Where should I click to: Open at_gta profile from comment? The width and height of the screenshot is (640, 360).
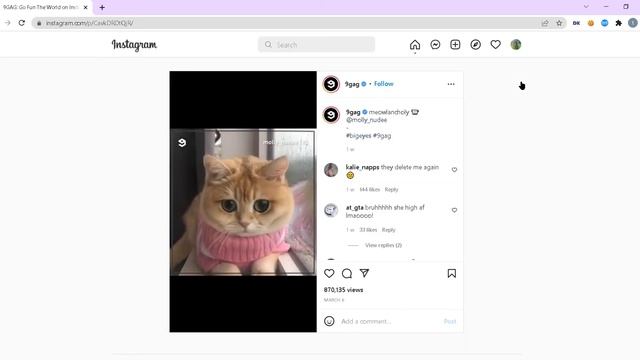pyautogui.click(x=354, y=207)
